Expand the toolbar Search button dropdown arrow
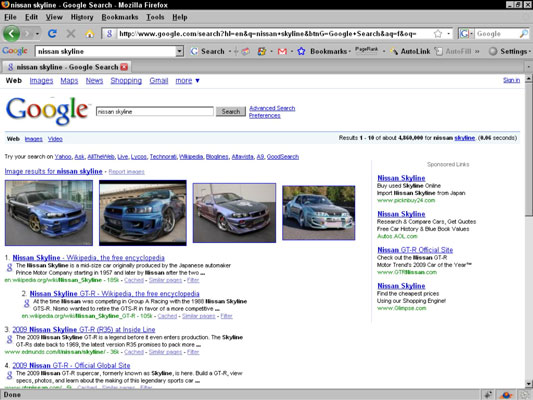 [x=229, y=52]
